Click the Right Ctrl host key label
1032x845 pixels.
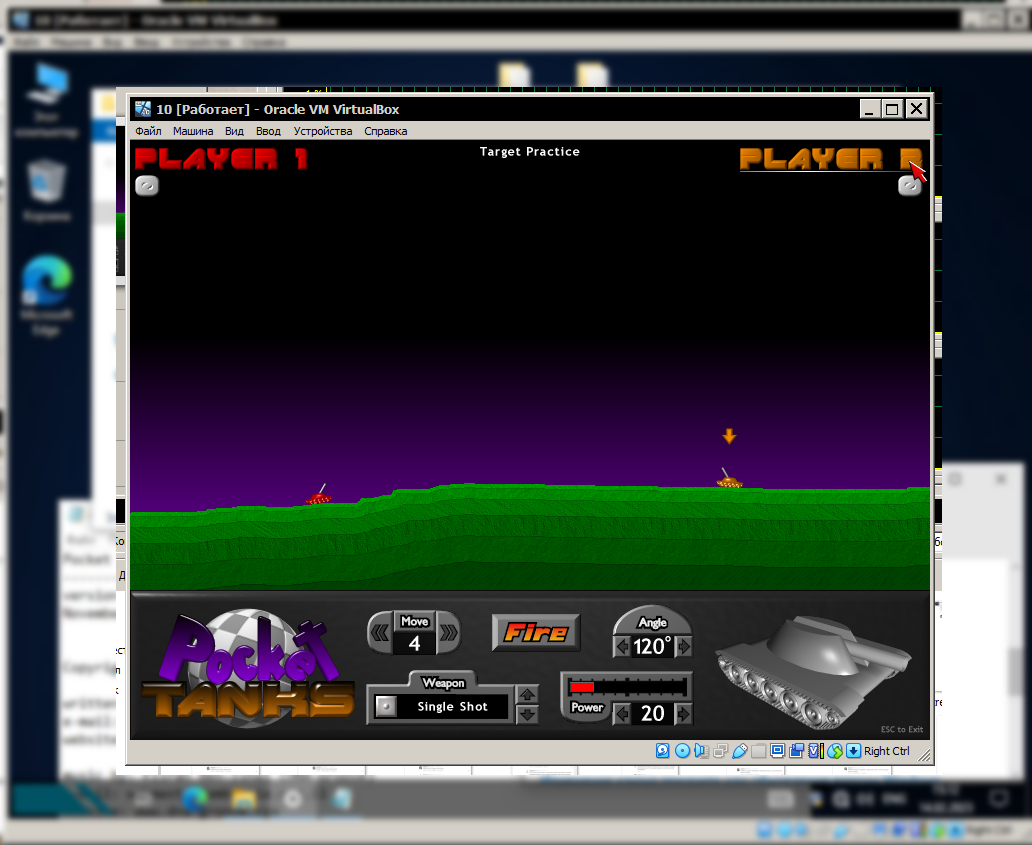coord(887,751)
